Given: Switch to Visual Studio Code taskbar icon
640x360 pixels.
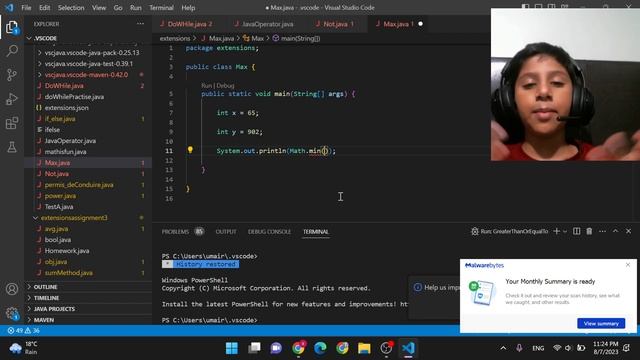Looking at the screenshot, I should [408, 348].
